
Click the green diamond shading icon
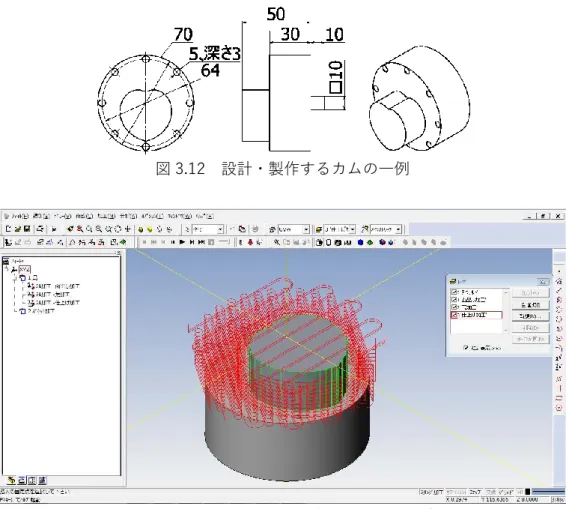[x=369, y=242]
